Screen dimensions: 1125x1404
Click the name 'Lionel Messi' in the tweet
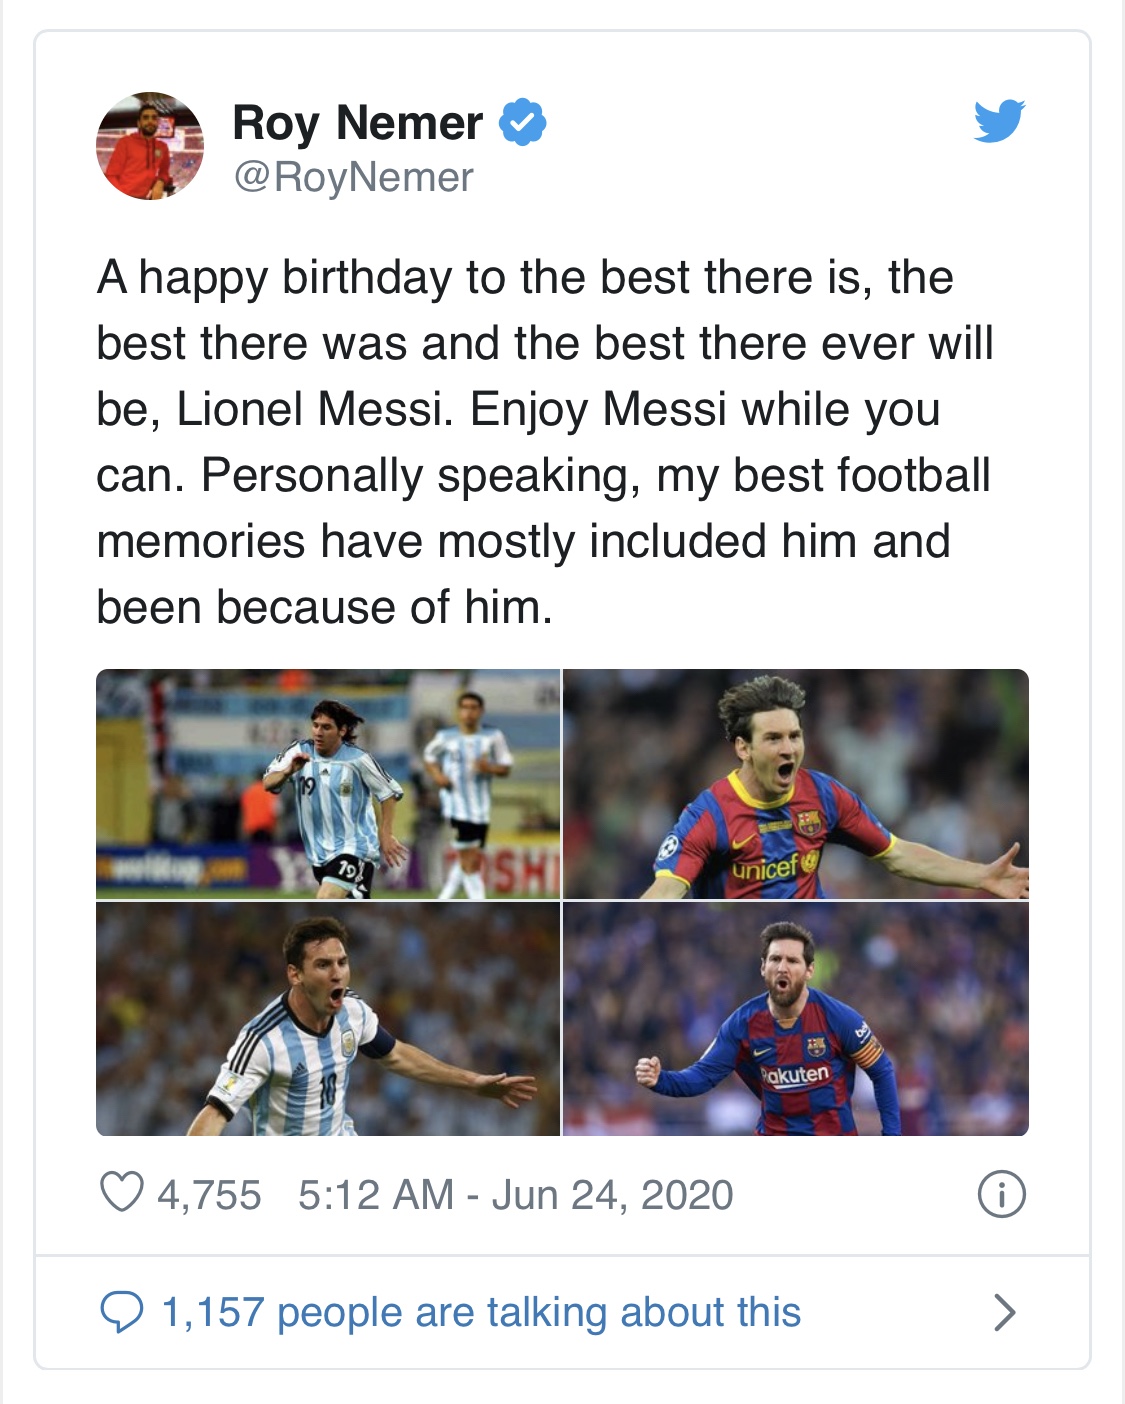coord(309,409)
